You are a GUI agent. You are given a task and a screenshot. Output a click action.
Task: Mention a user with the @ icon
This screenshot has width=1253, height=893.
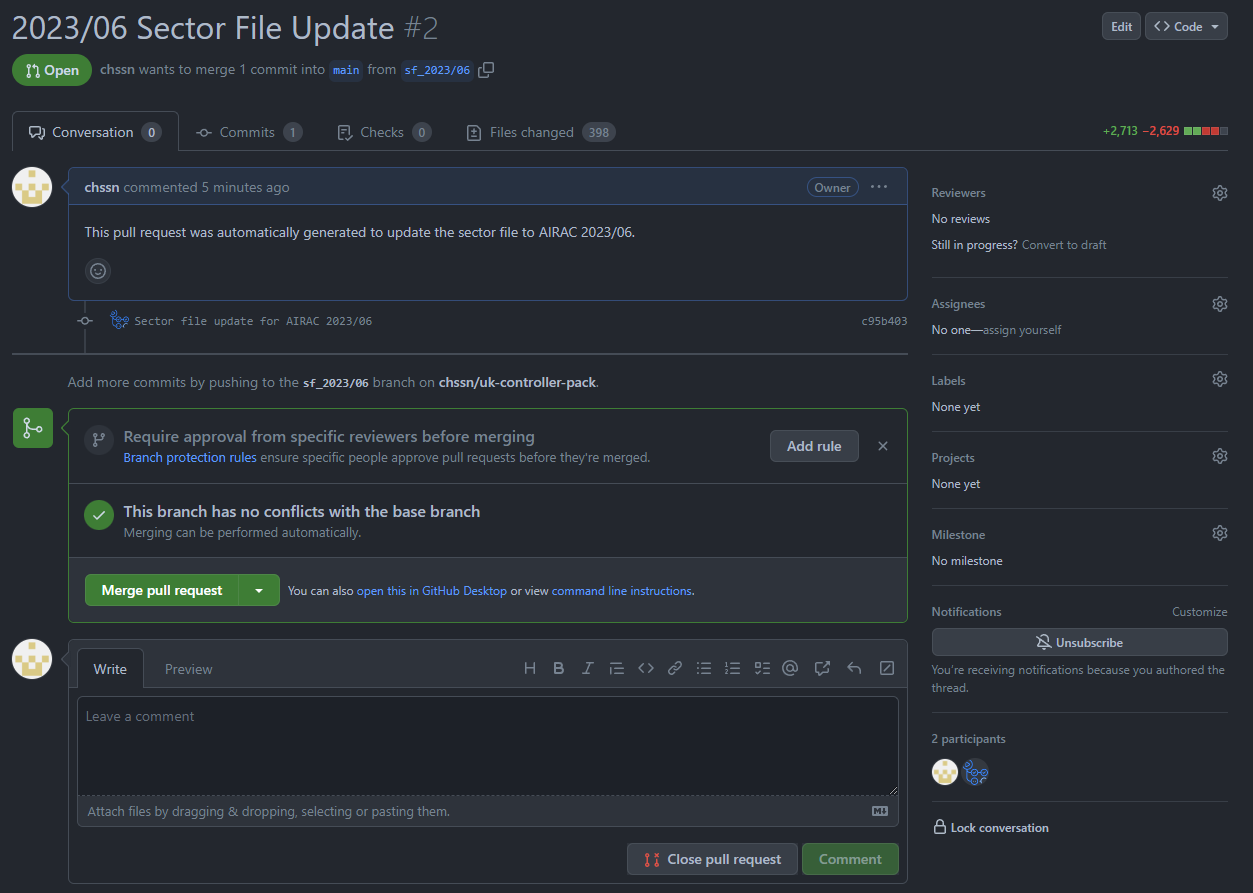pyautogui.click(x=790, y=668)
